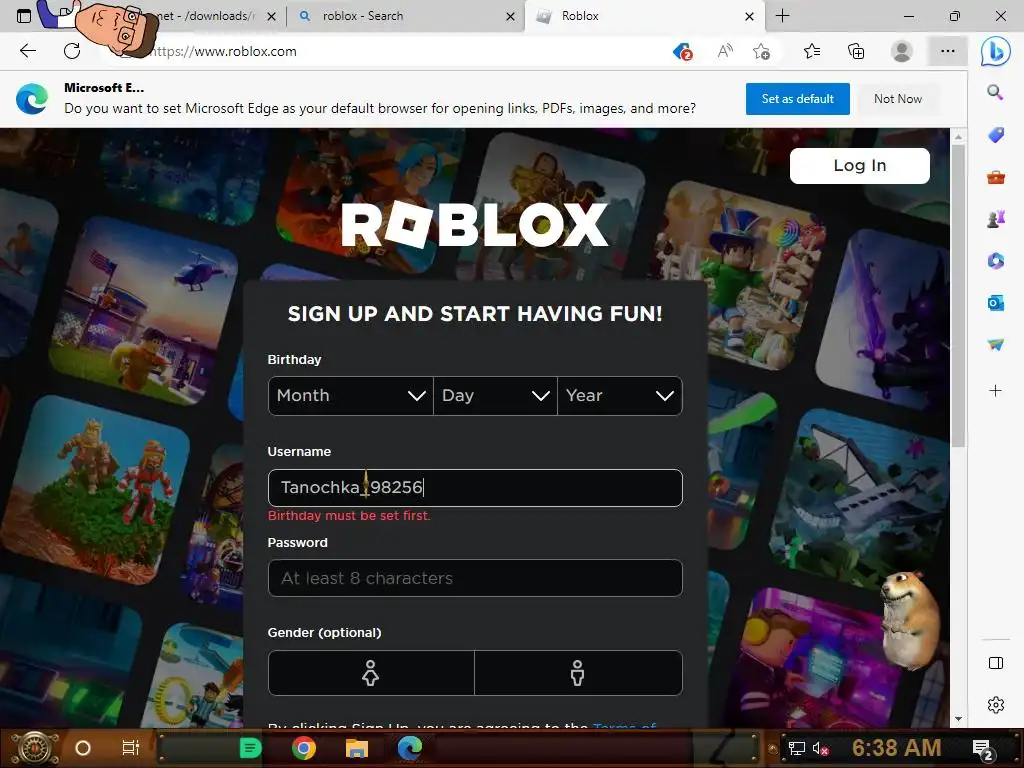Image resolution: width=1024 pixels, height=768 pixels.
Task: Focus the Username input field
Action: pyautogui.click(x=475, y=488)
